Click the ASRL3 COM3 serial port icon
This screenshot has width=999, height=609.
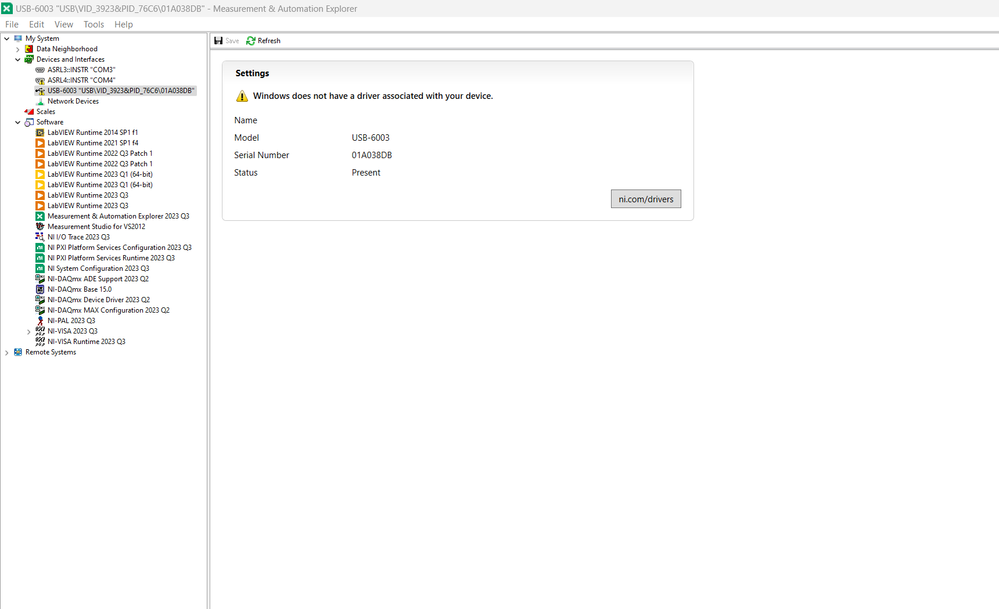click(x=40, y=70)
